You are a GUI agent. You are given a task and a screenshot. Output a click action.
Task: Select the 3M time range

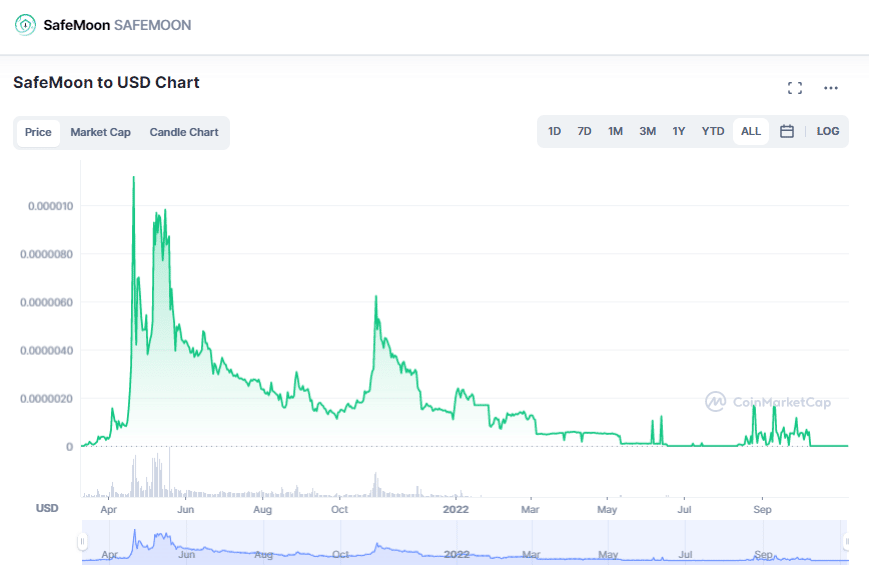pos(648,131)
